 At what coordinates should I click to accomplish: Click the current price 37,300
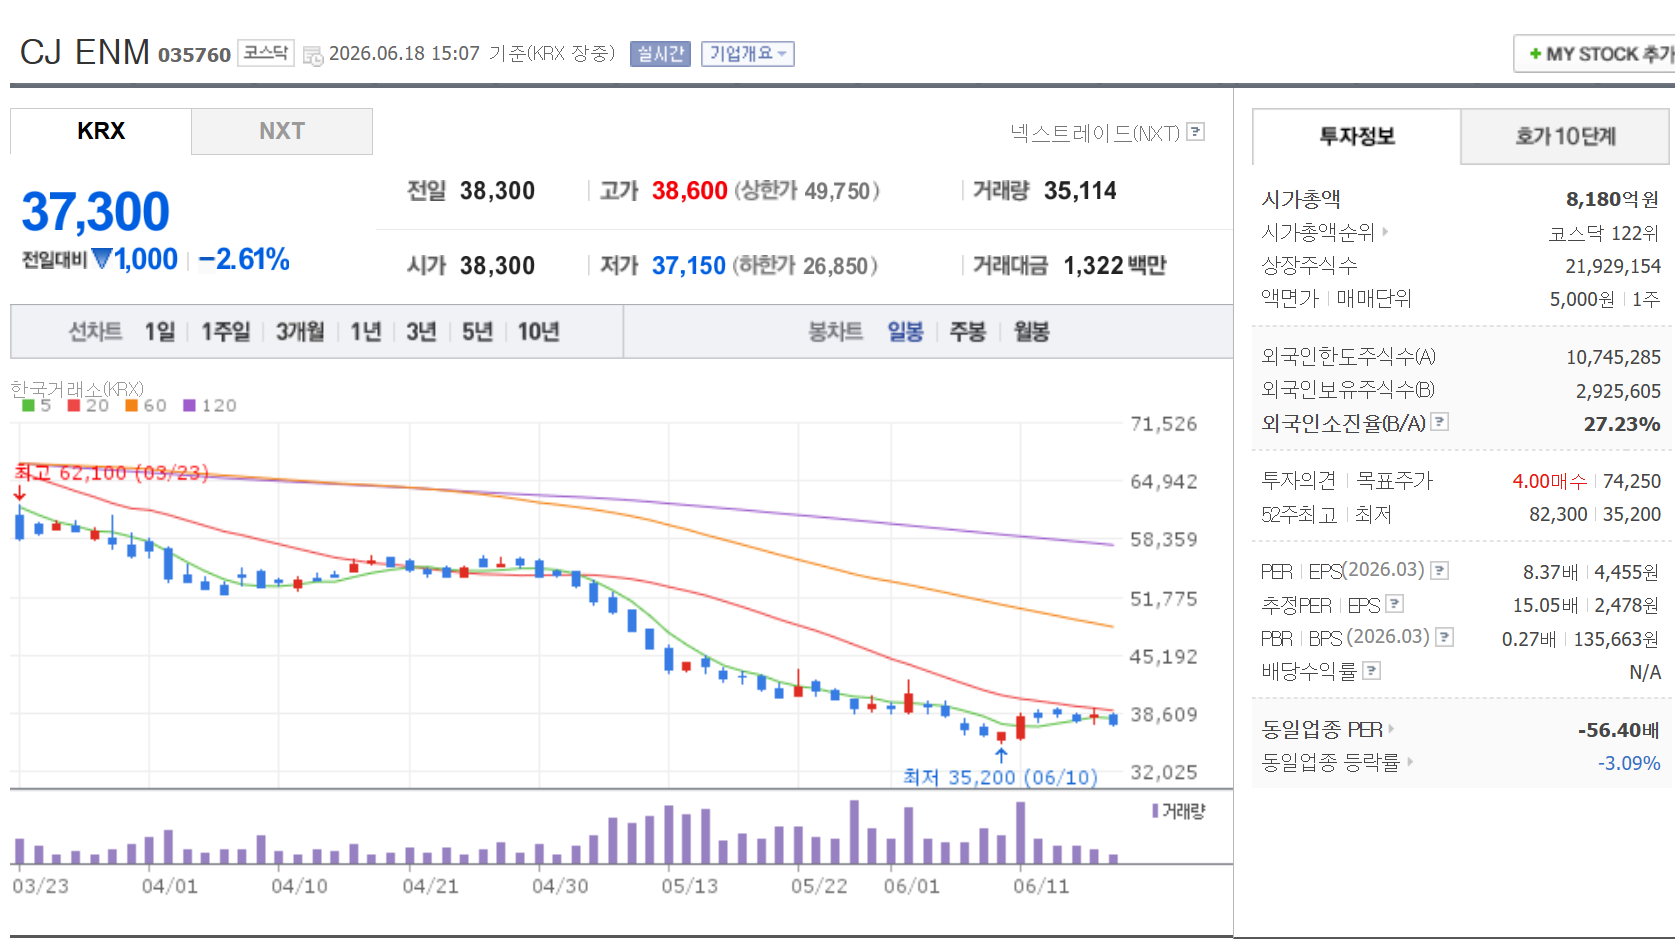[x=96, y=212]
